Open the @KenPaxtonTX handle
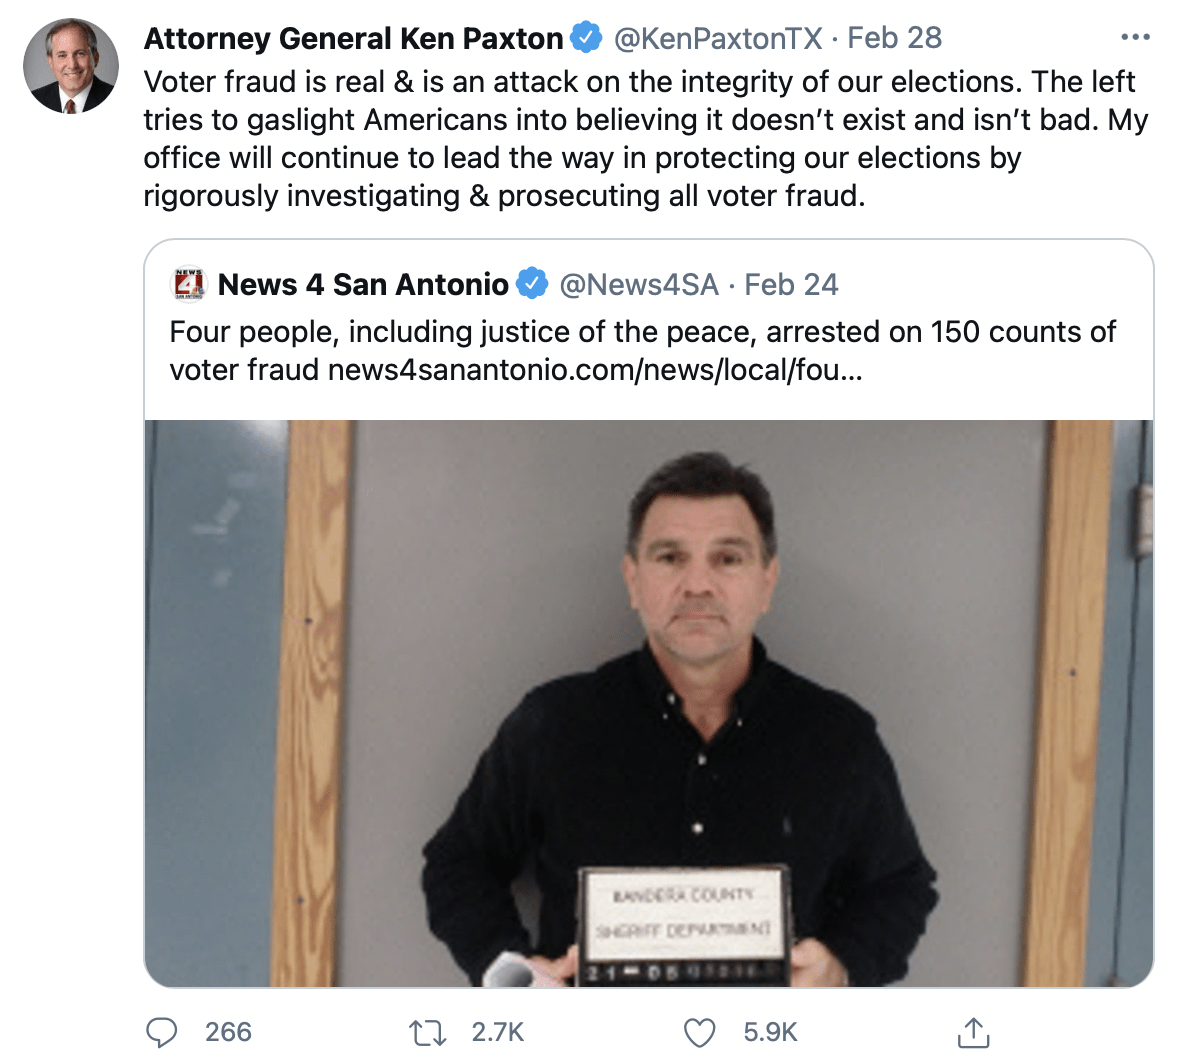The image size is (1178, 1060). (717, 38)
